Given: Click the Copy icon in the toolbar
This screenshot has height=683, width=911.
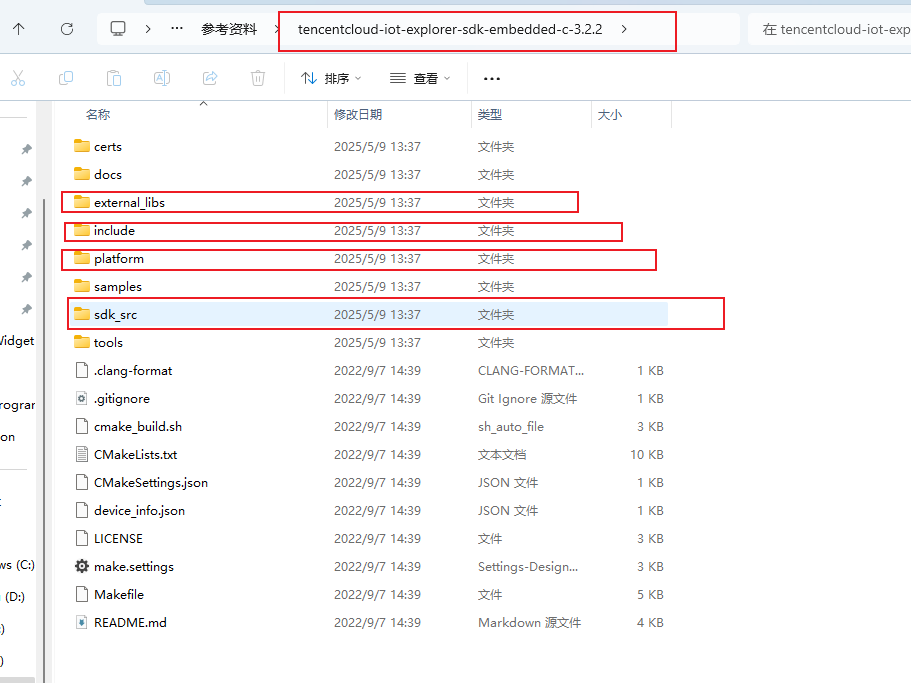Looking at the screenshot, I should click(x=66, y=78).
